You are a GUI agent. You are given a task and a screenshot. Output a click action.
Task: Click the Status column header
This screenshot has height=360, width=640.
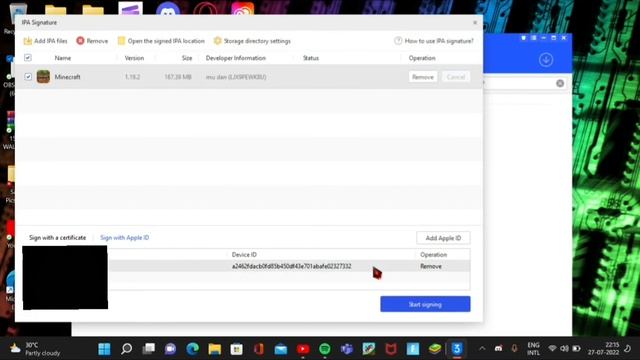tap(311, 58)
